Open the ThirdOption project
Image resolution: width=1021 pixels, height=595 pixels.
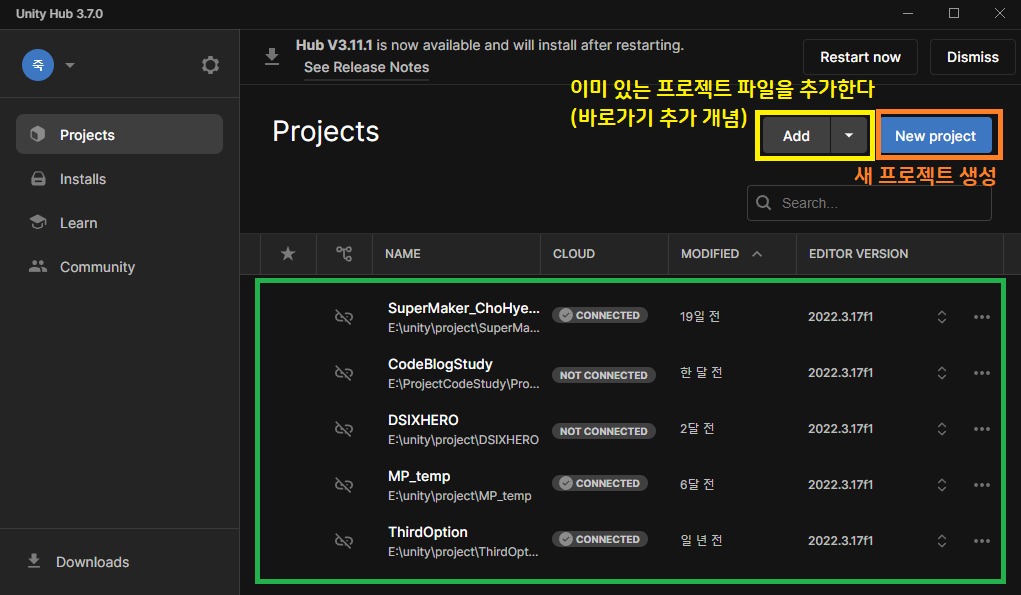coord(428,532)
